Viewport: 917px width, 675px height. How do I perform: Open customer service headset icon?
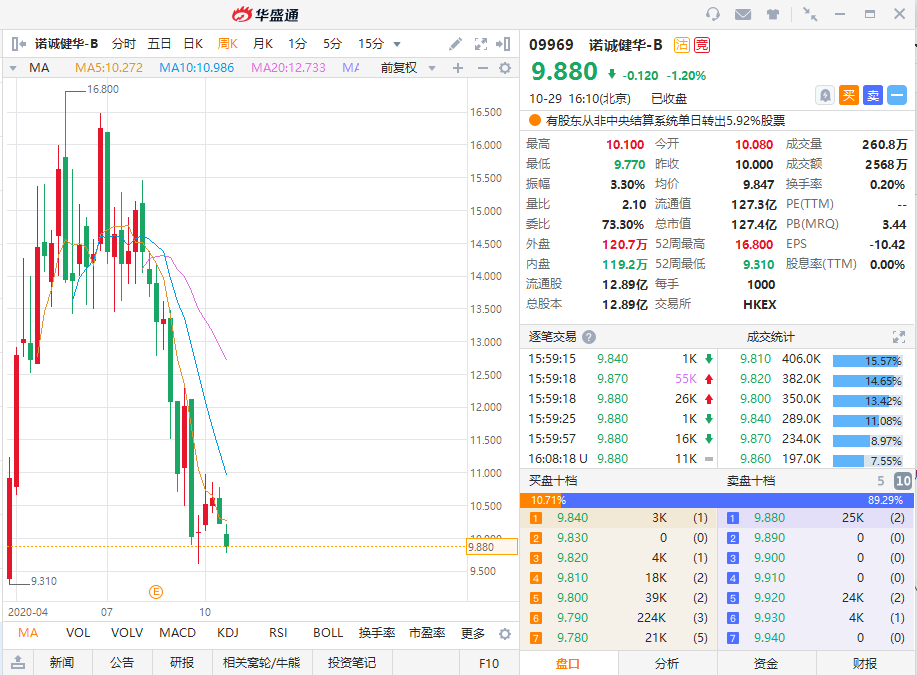pos(712,14)
